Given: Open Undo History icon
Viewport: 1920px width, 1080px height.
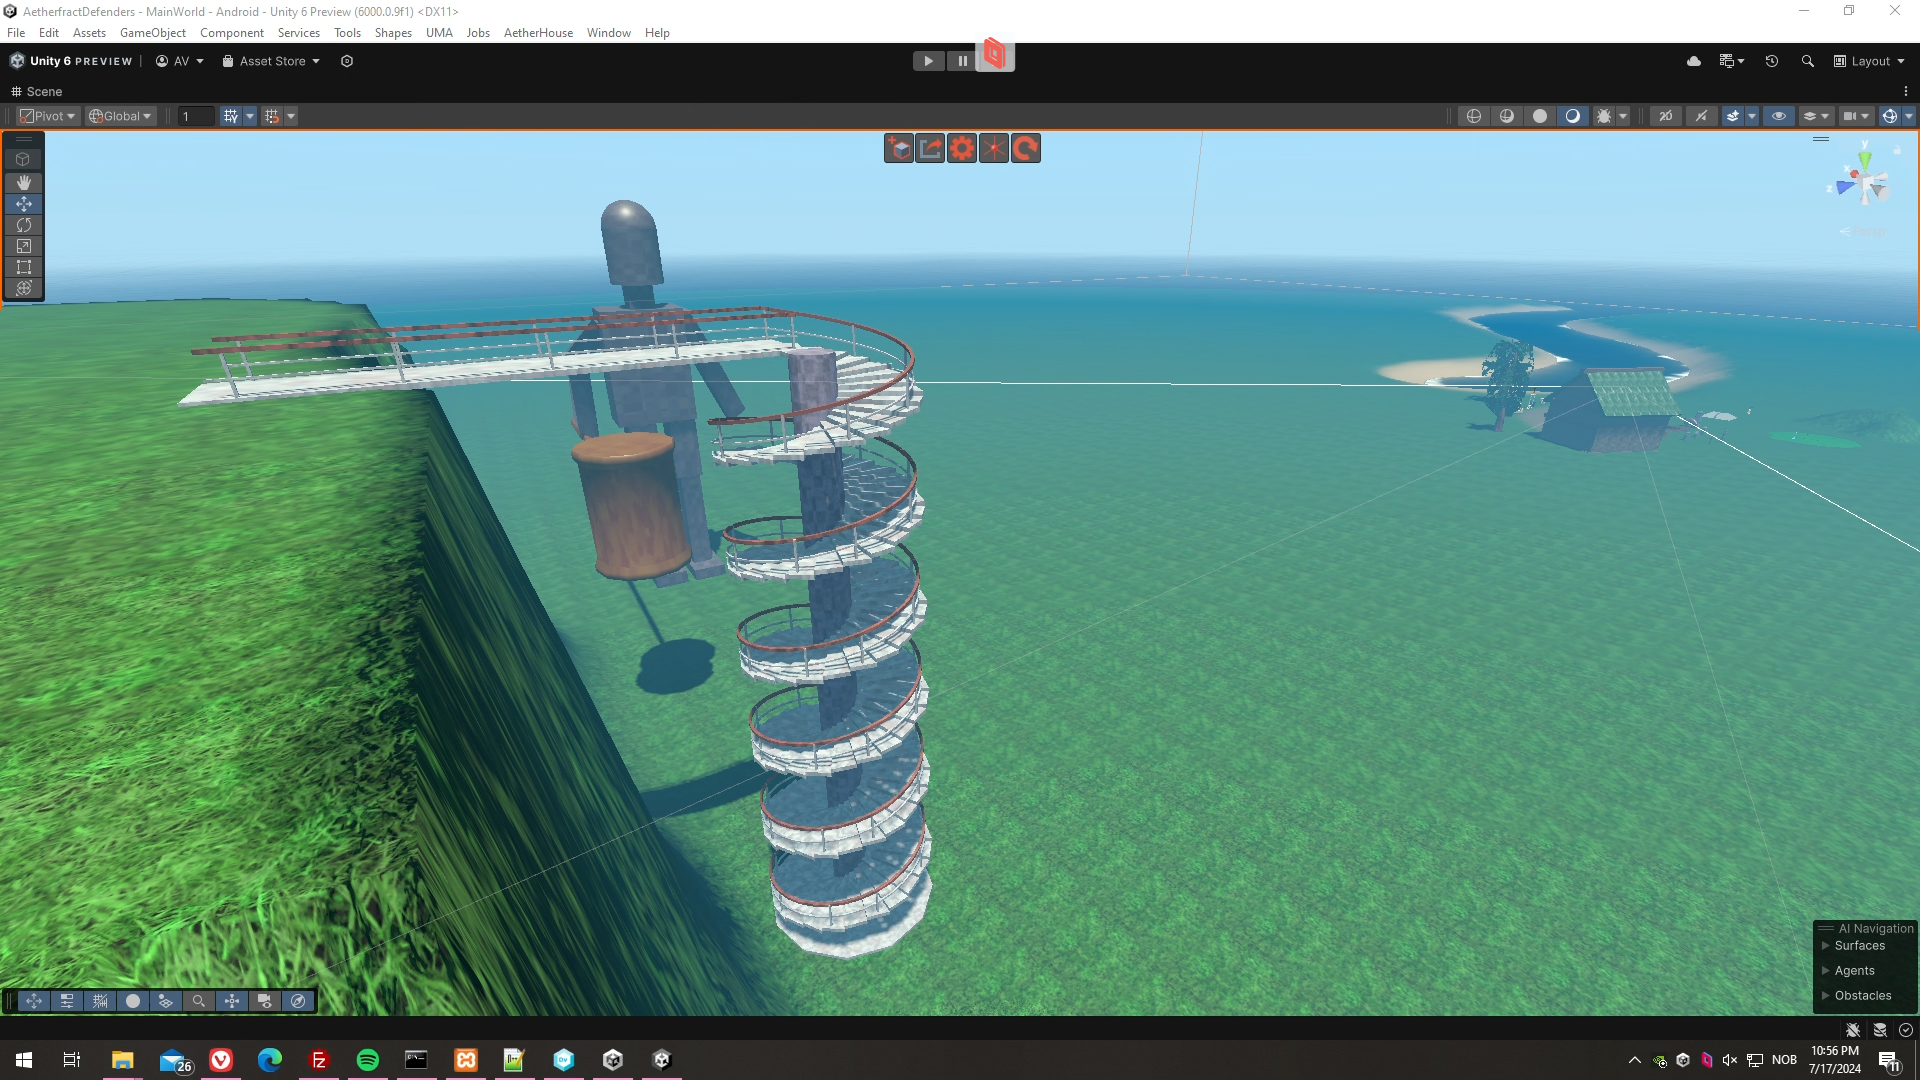Looking at the screenshot, I should (x=1771, y=61).
